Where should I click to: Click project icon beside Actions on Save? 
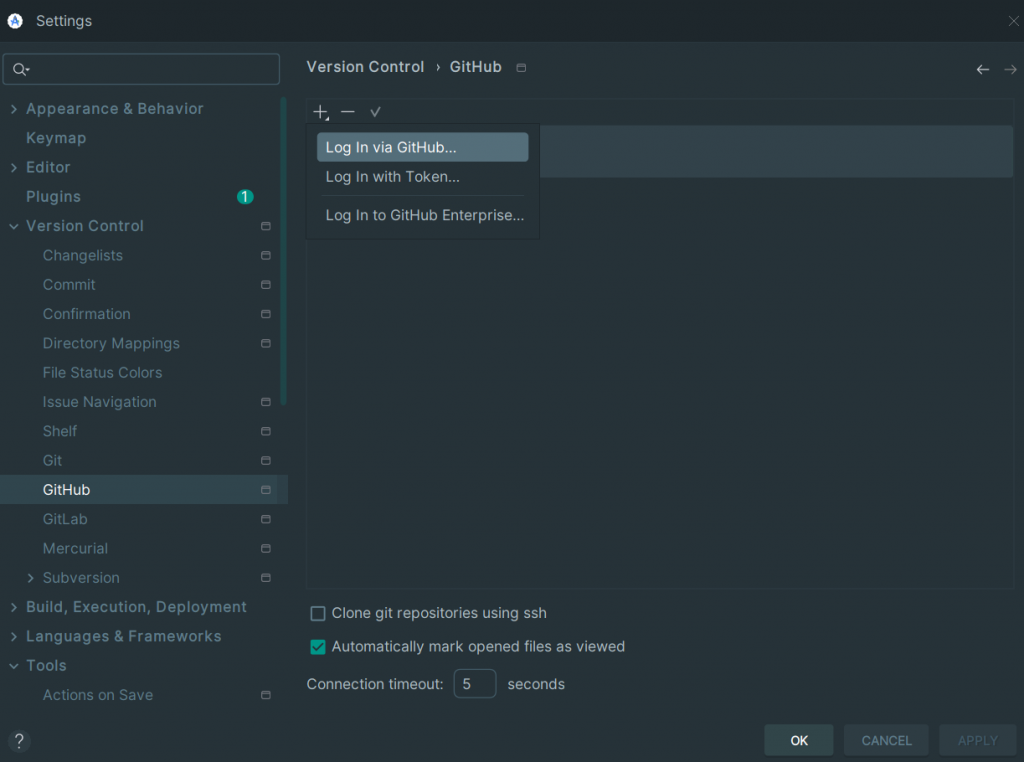pos(266,695)
